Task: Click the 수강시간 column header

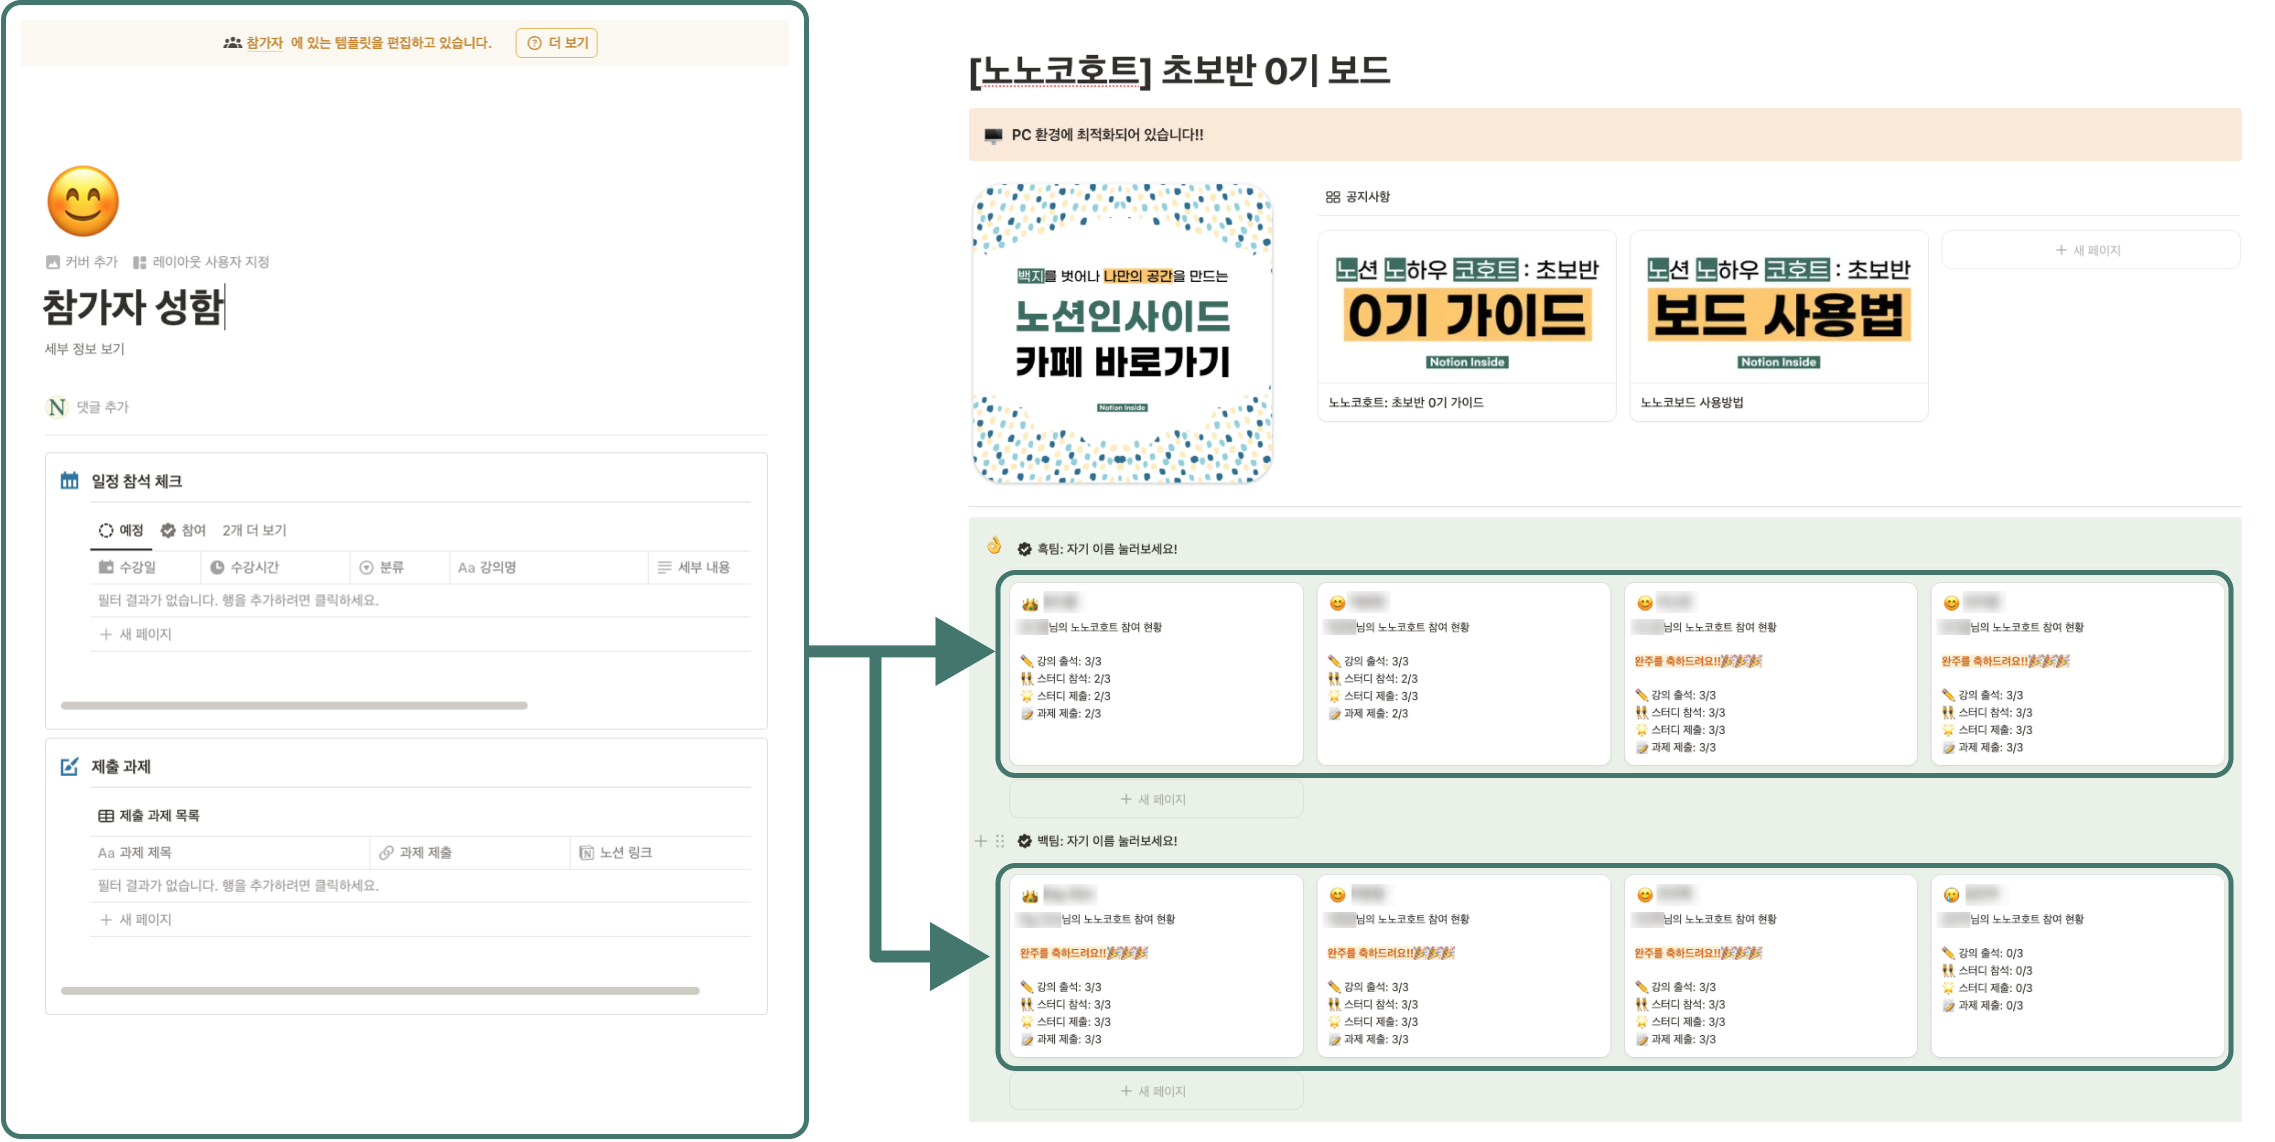Action: (275, 567)
